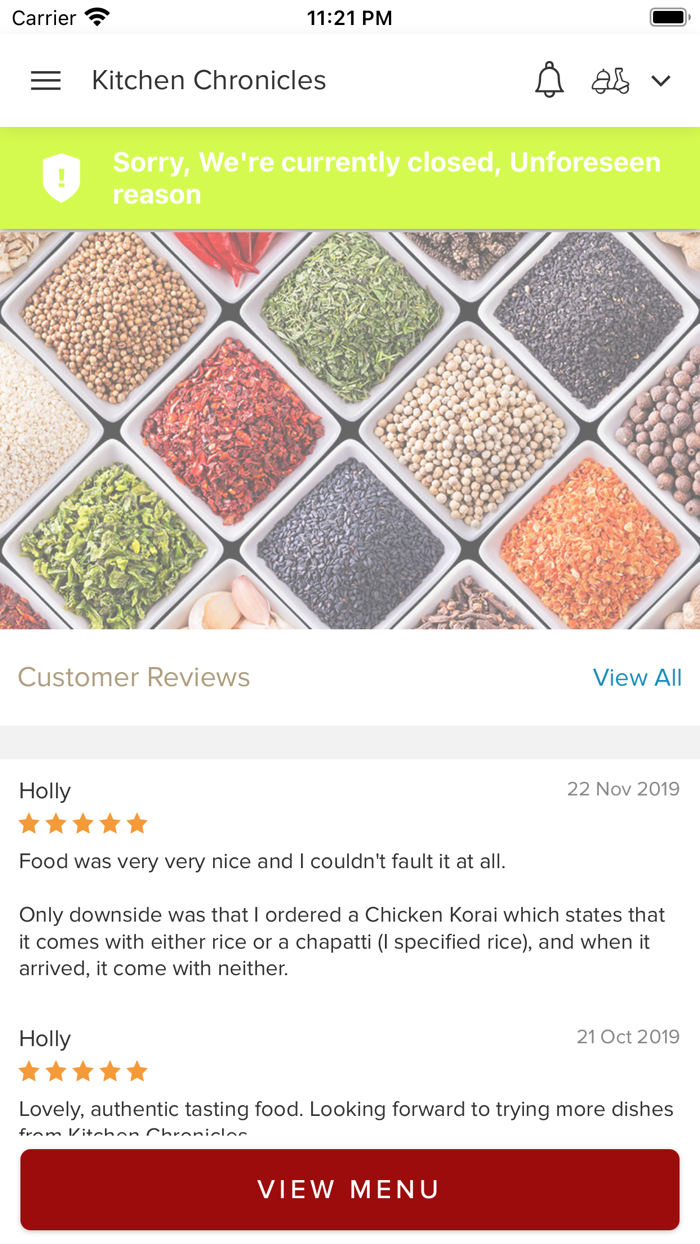
Task: Tap the notification bell icon
Action: click(549, 80)
